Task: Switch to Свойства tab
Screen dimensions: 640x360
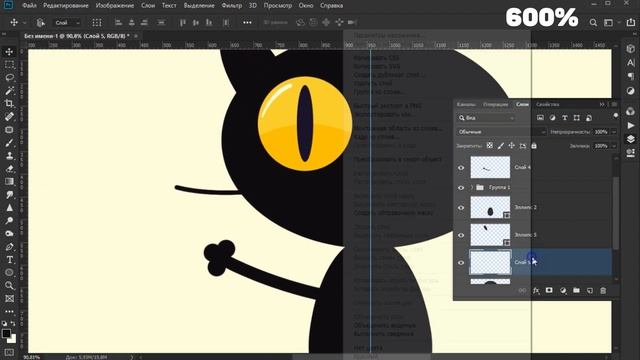Action: point(547,105)
